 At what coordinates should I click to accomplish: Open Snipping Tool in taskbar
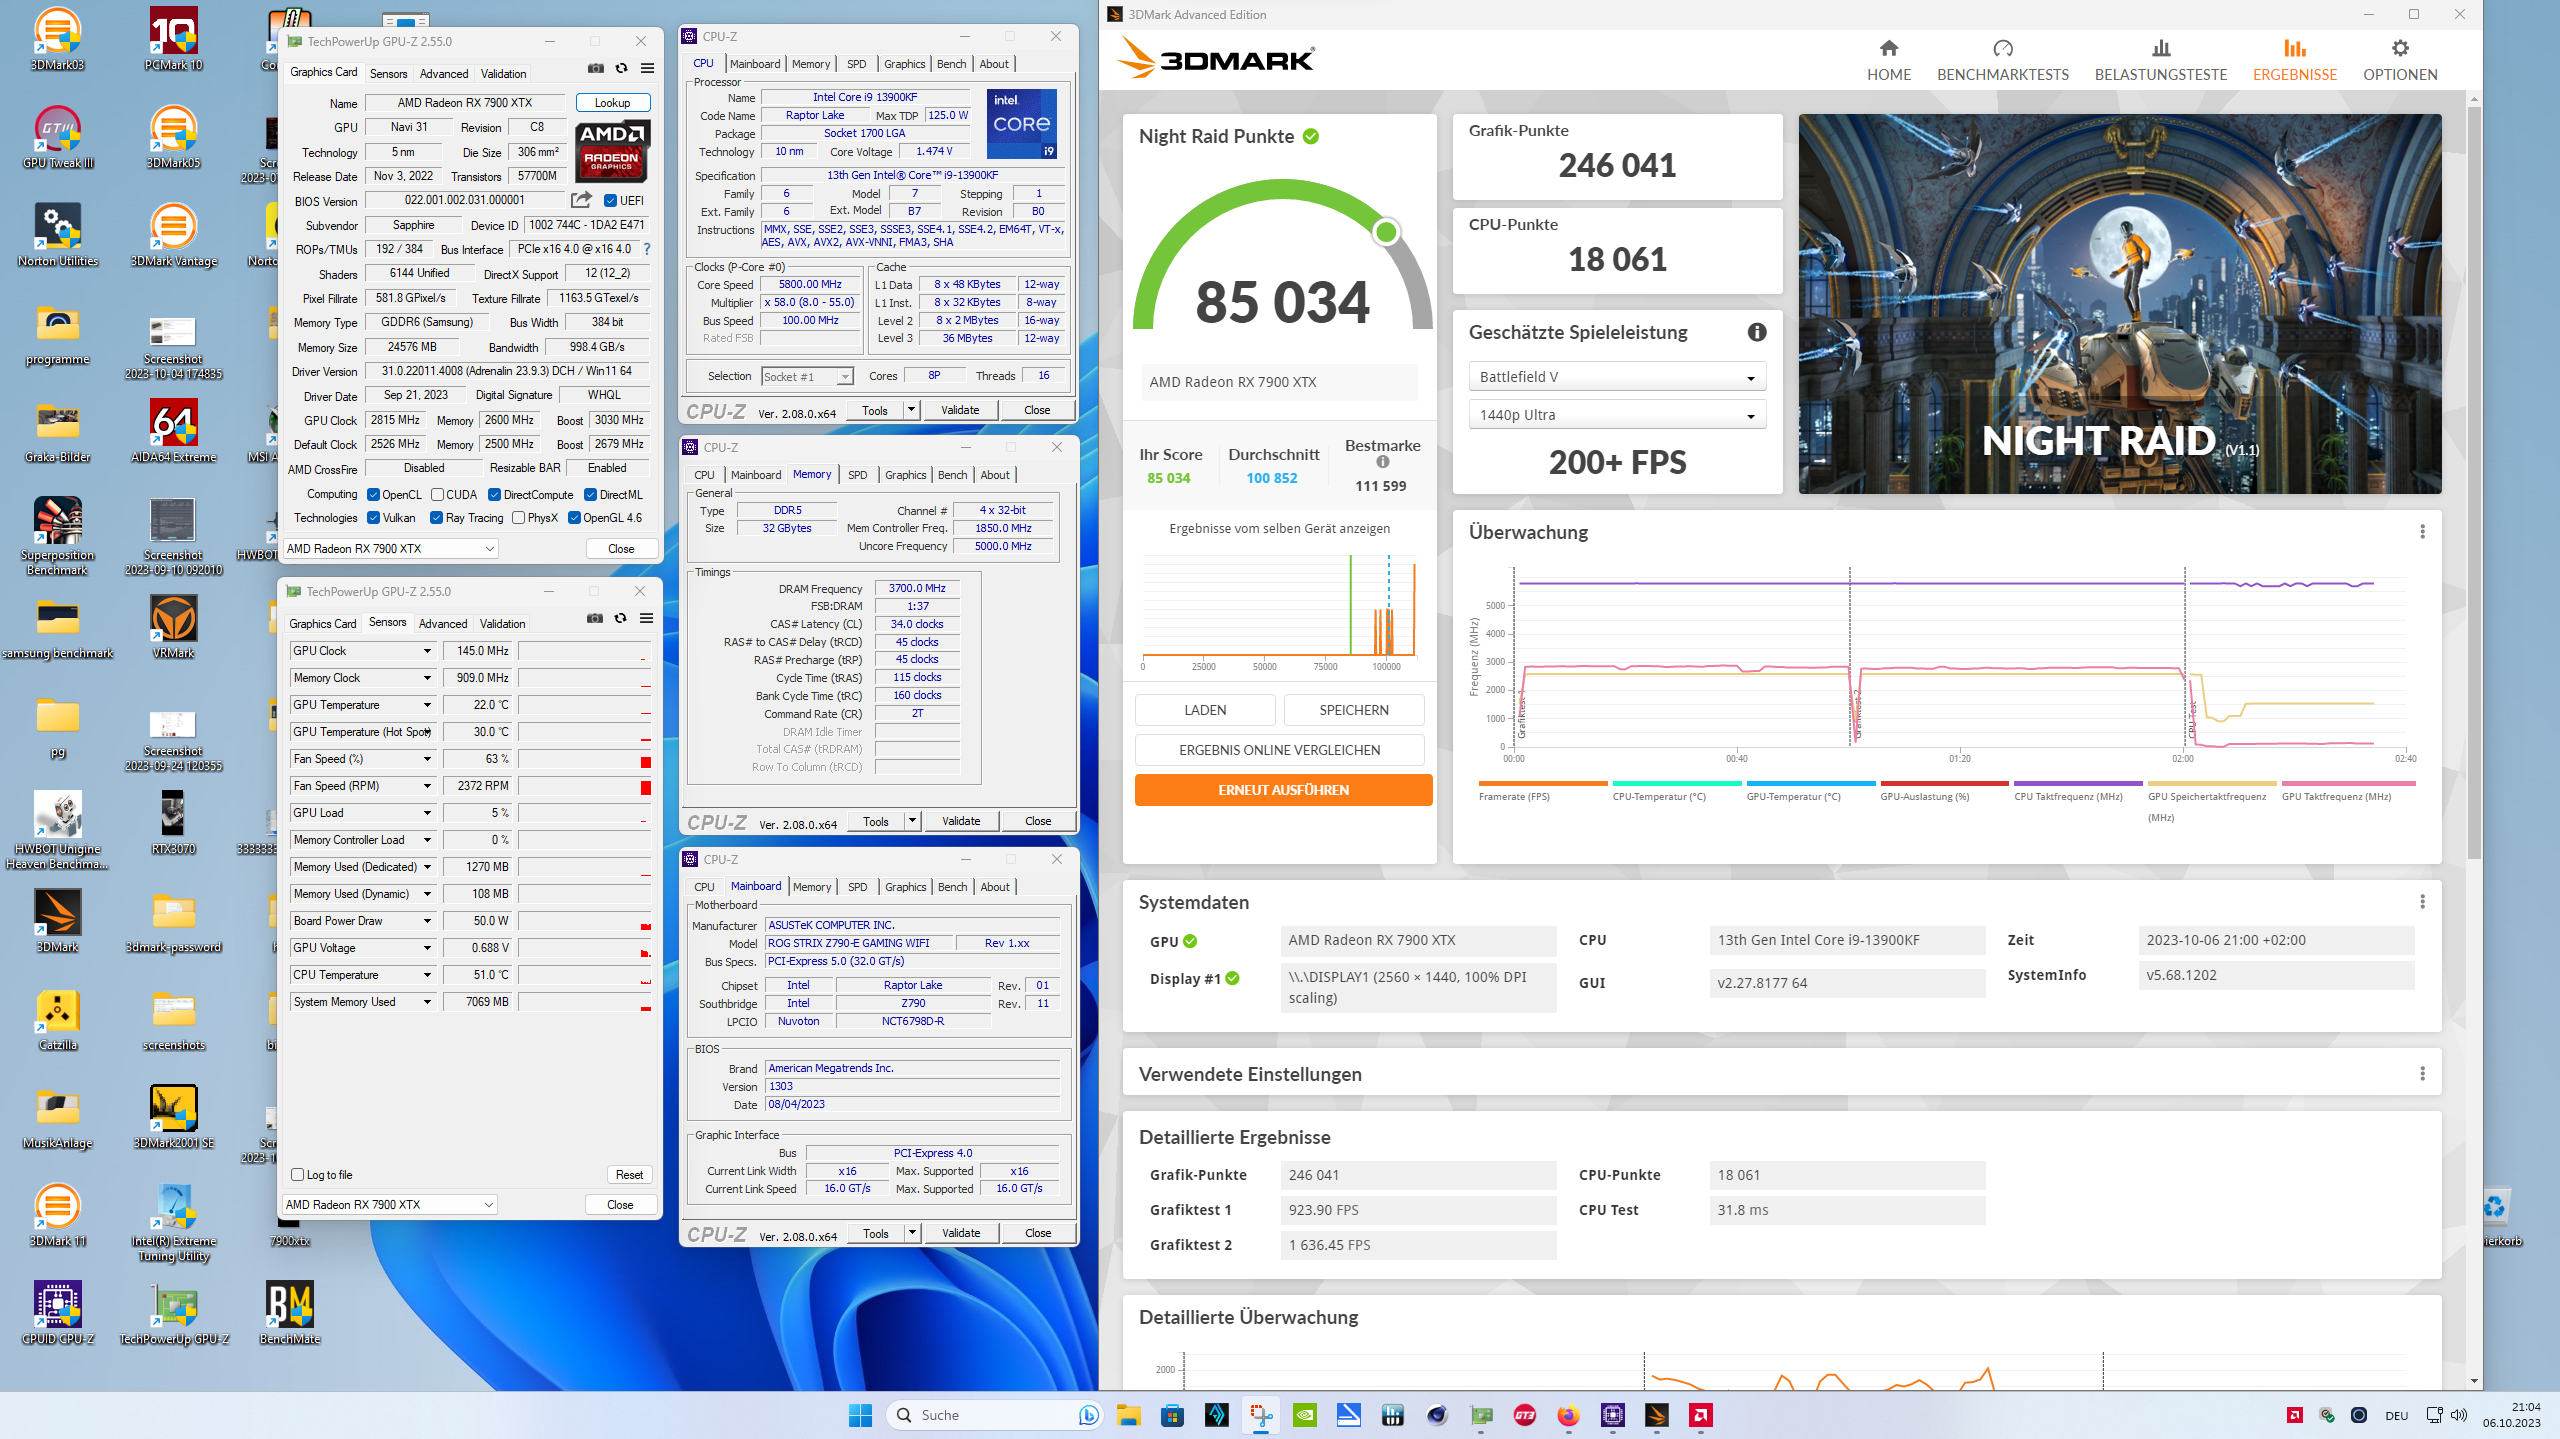tap(1260, 1415)
